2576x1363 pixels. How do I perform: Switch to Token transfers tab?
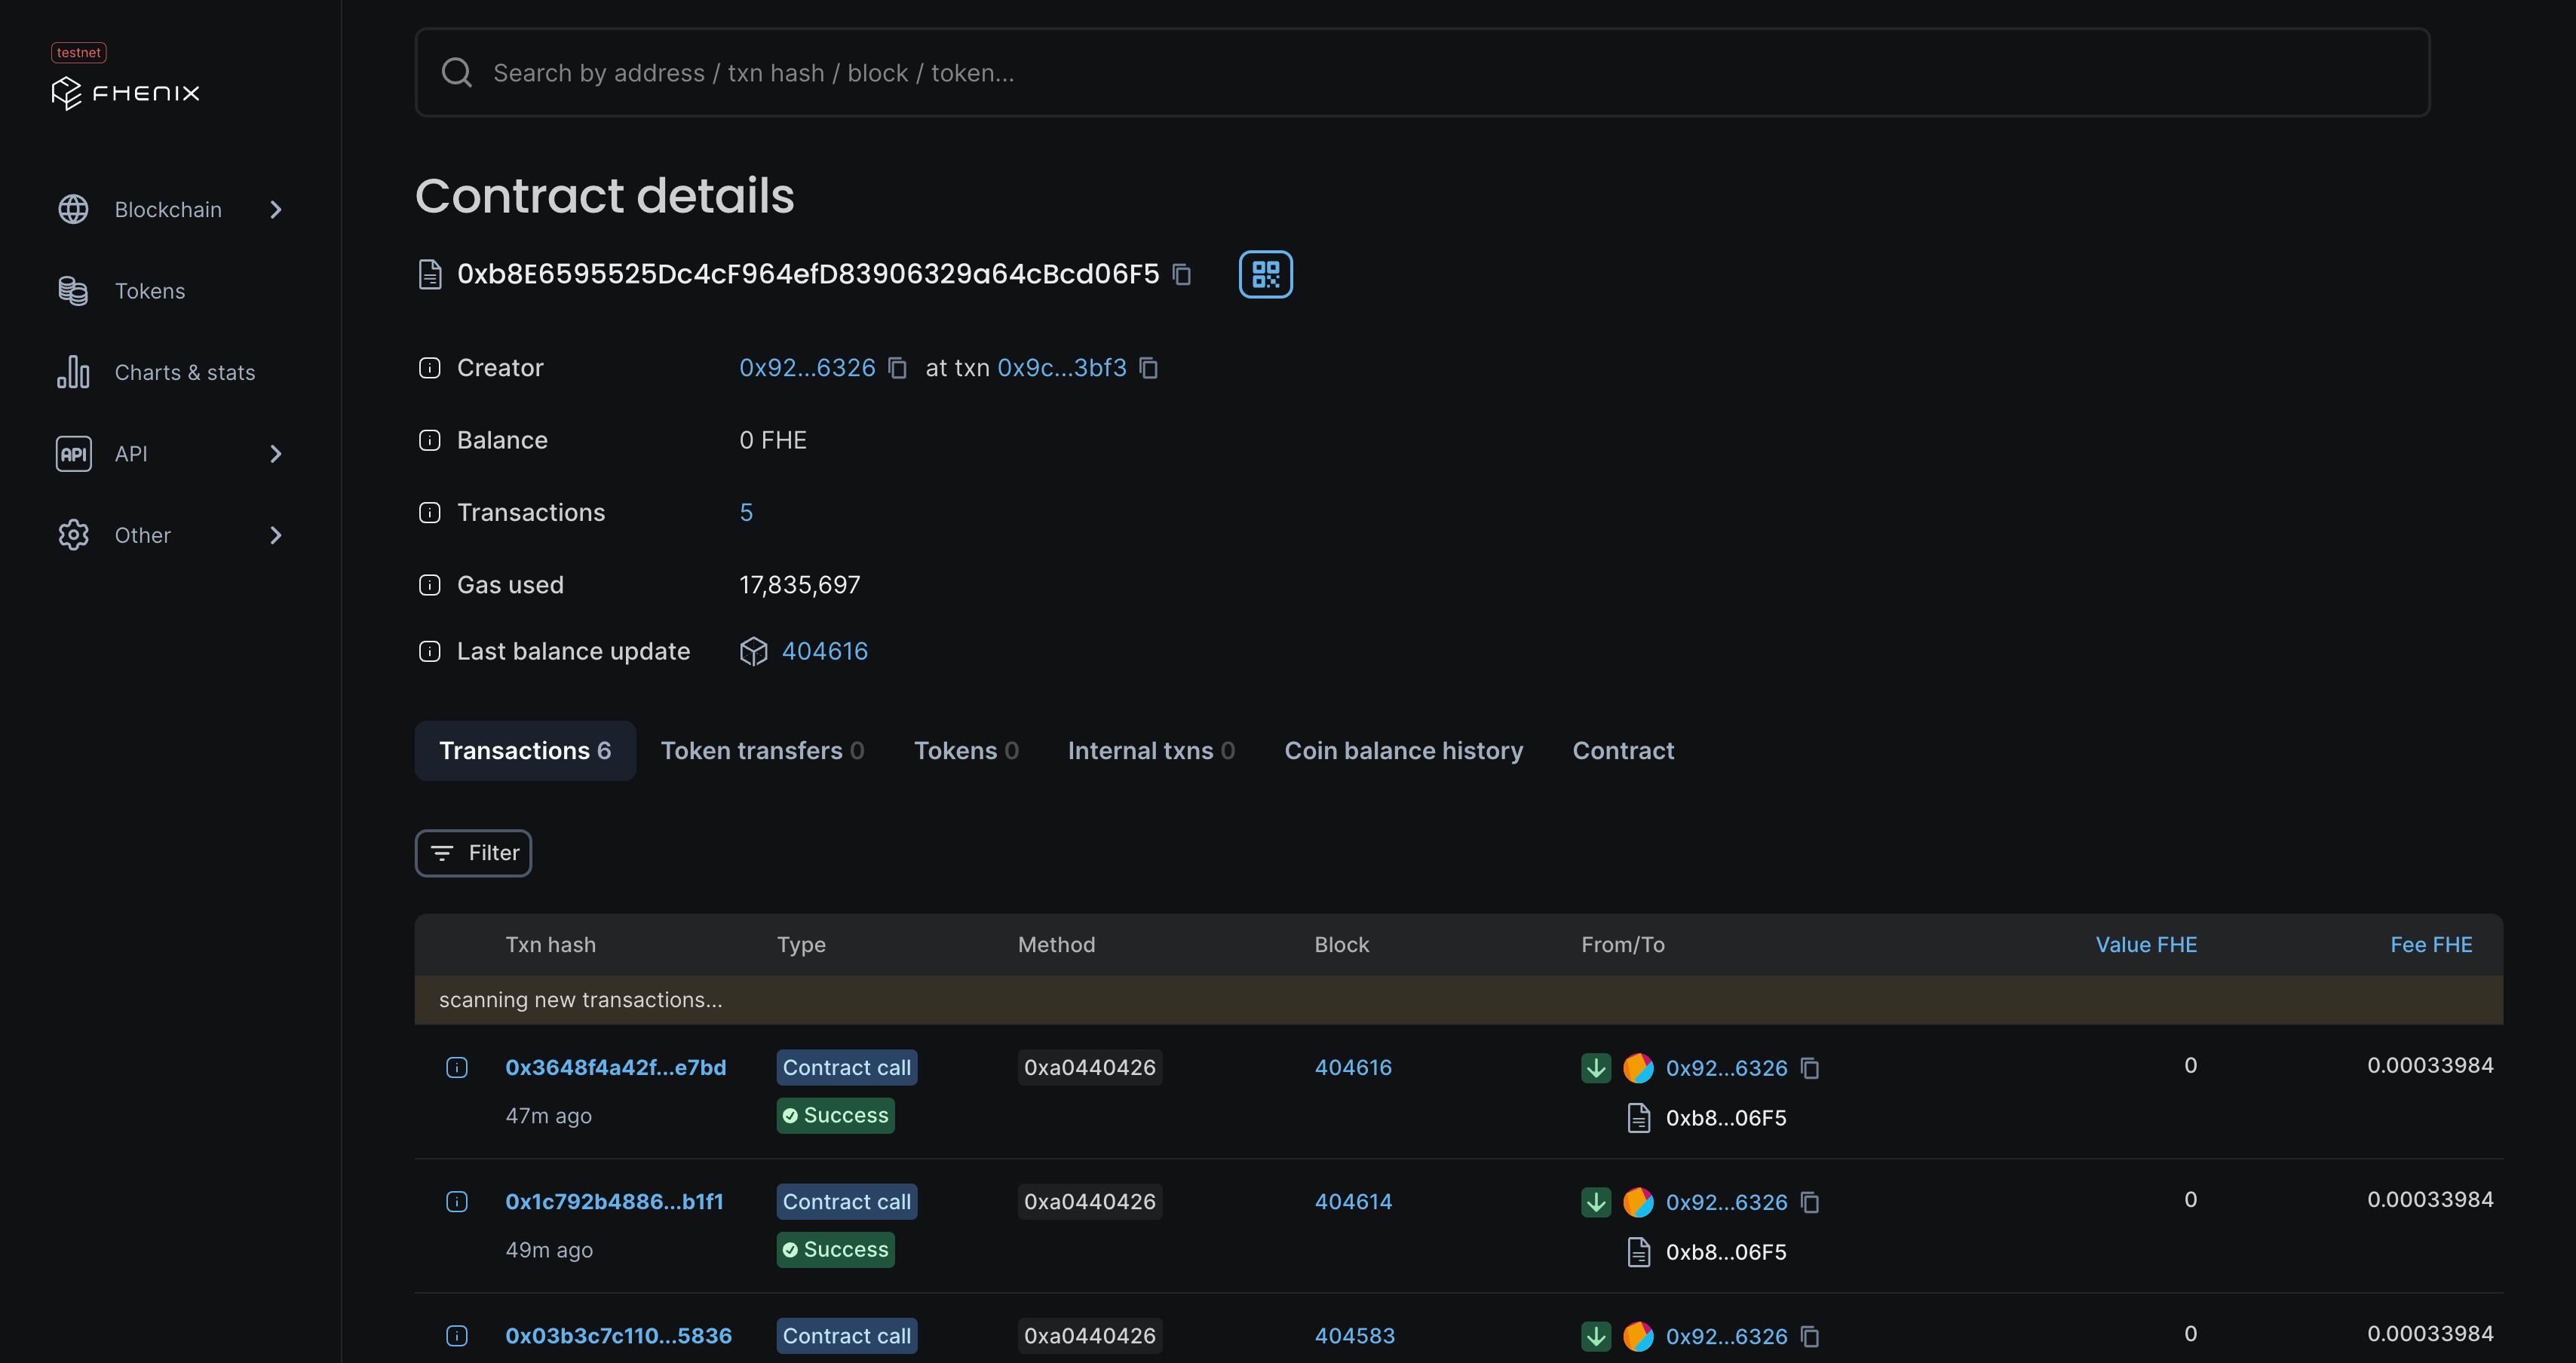762,751
